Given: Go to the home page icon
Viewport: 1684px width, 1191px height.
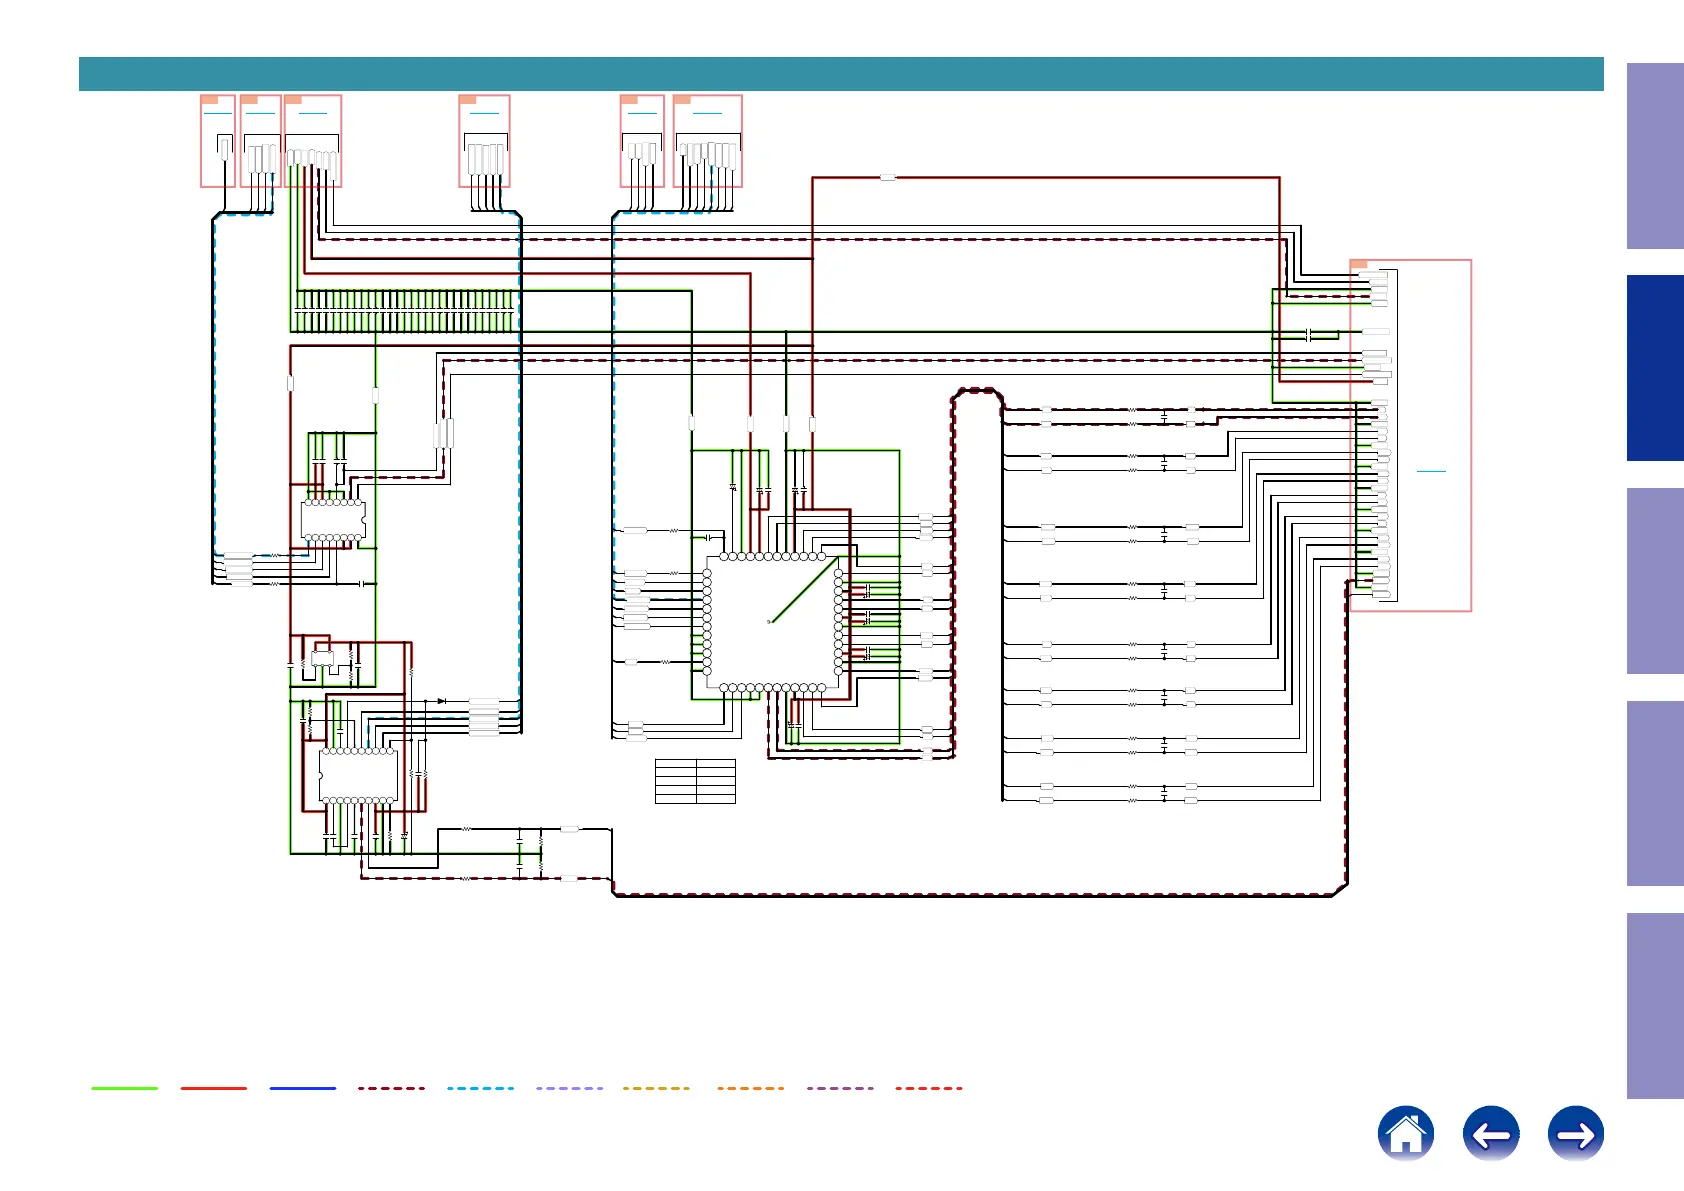Looking at the screenshot, I should tap(1406, 1133).
